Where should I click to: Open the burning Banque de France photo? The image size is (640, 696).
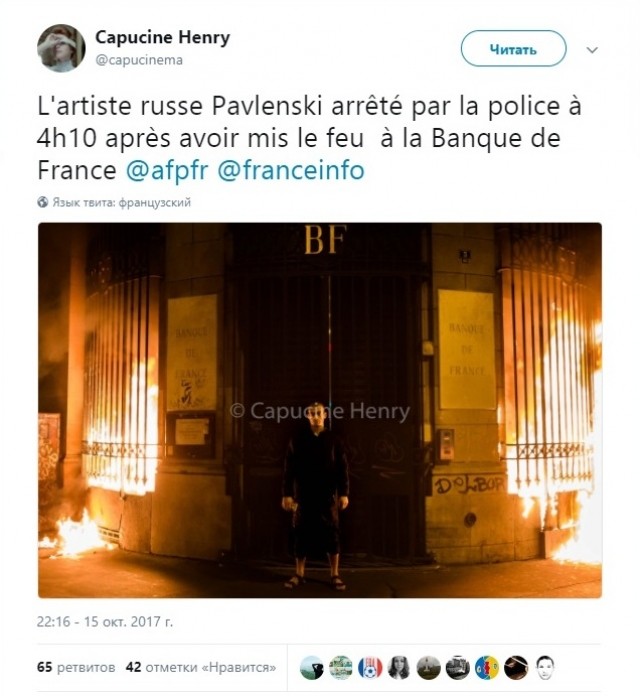tap(320, 410)
